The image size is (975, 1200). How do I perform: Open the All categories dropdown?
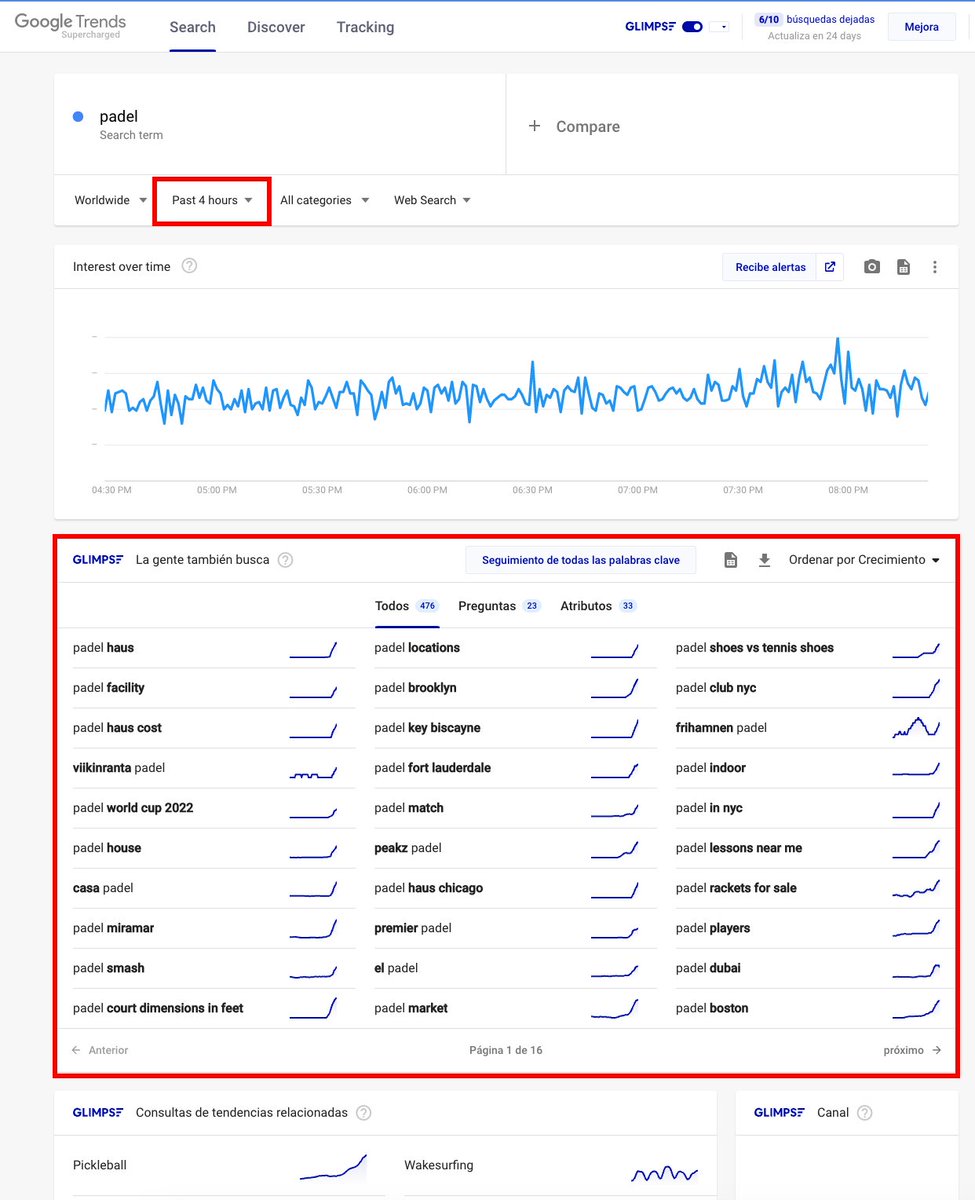pyautogui.click(x=325, y=200)
